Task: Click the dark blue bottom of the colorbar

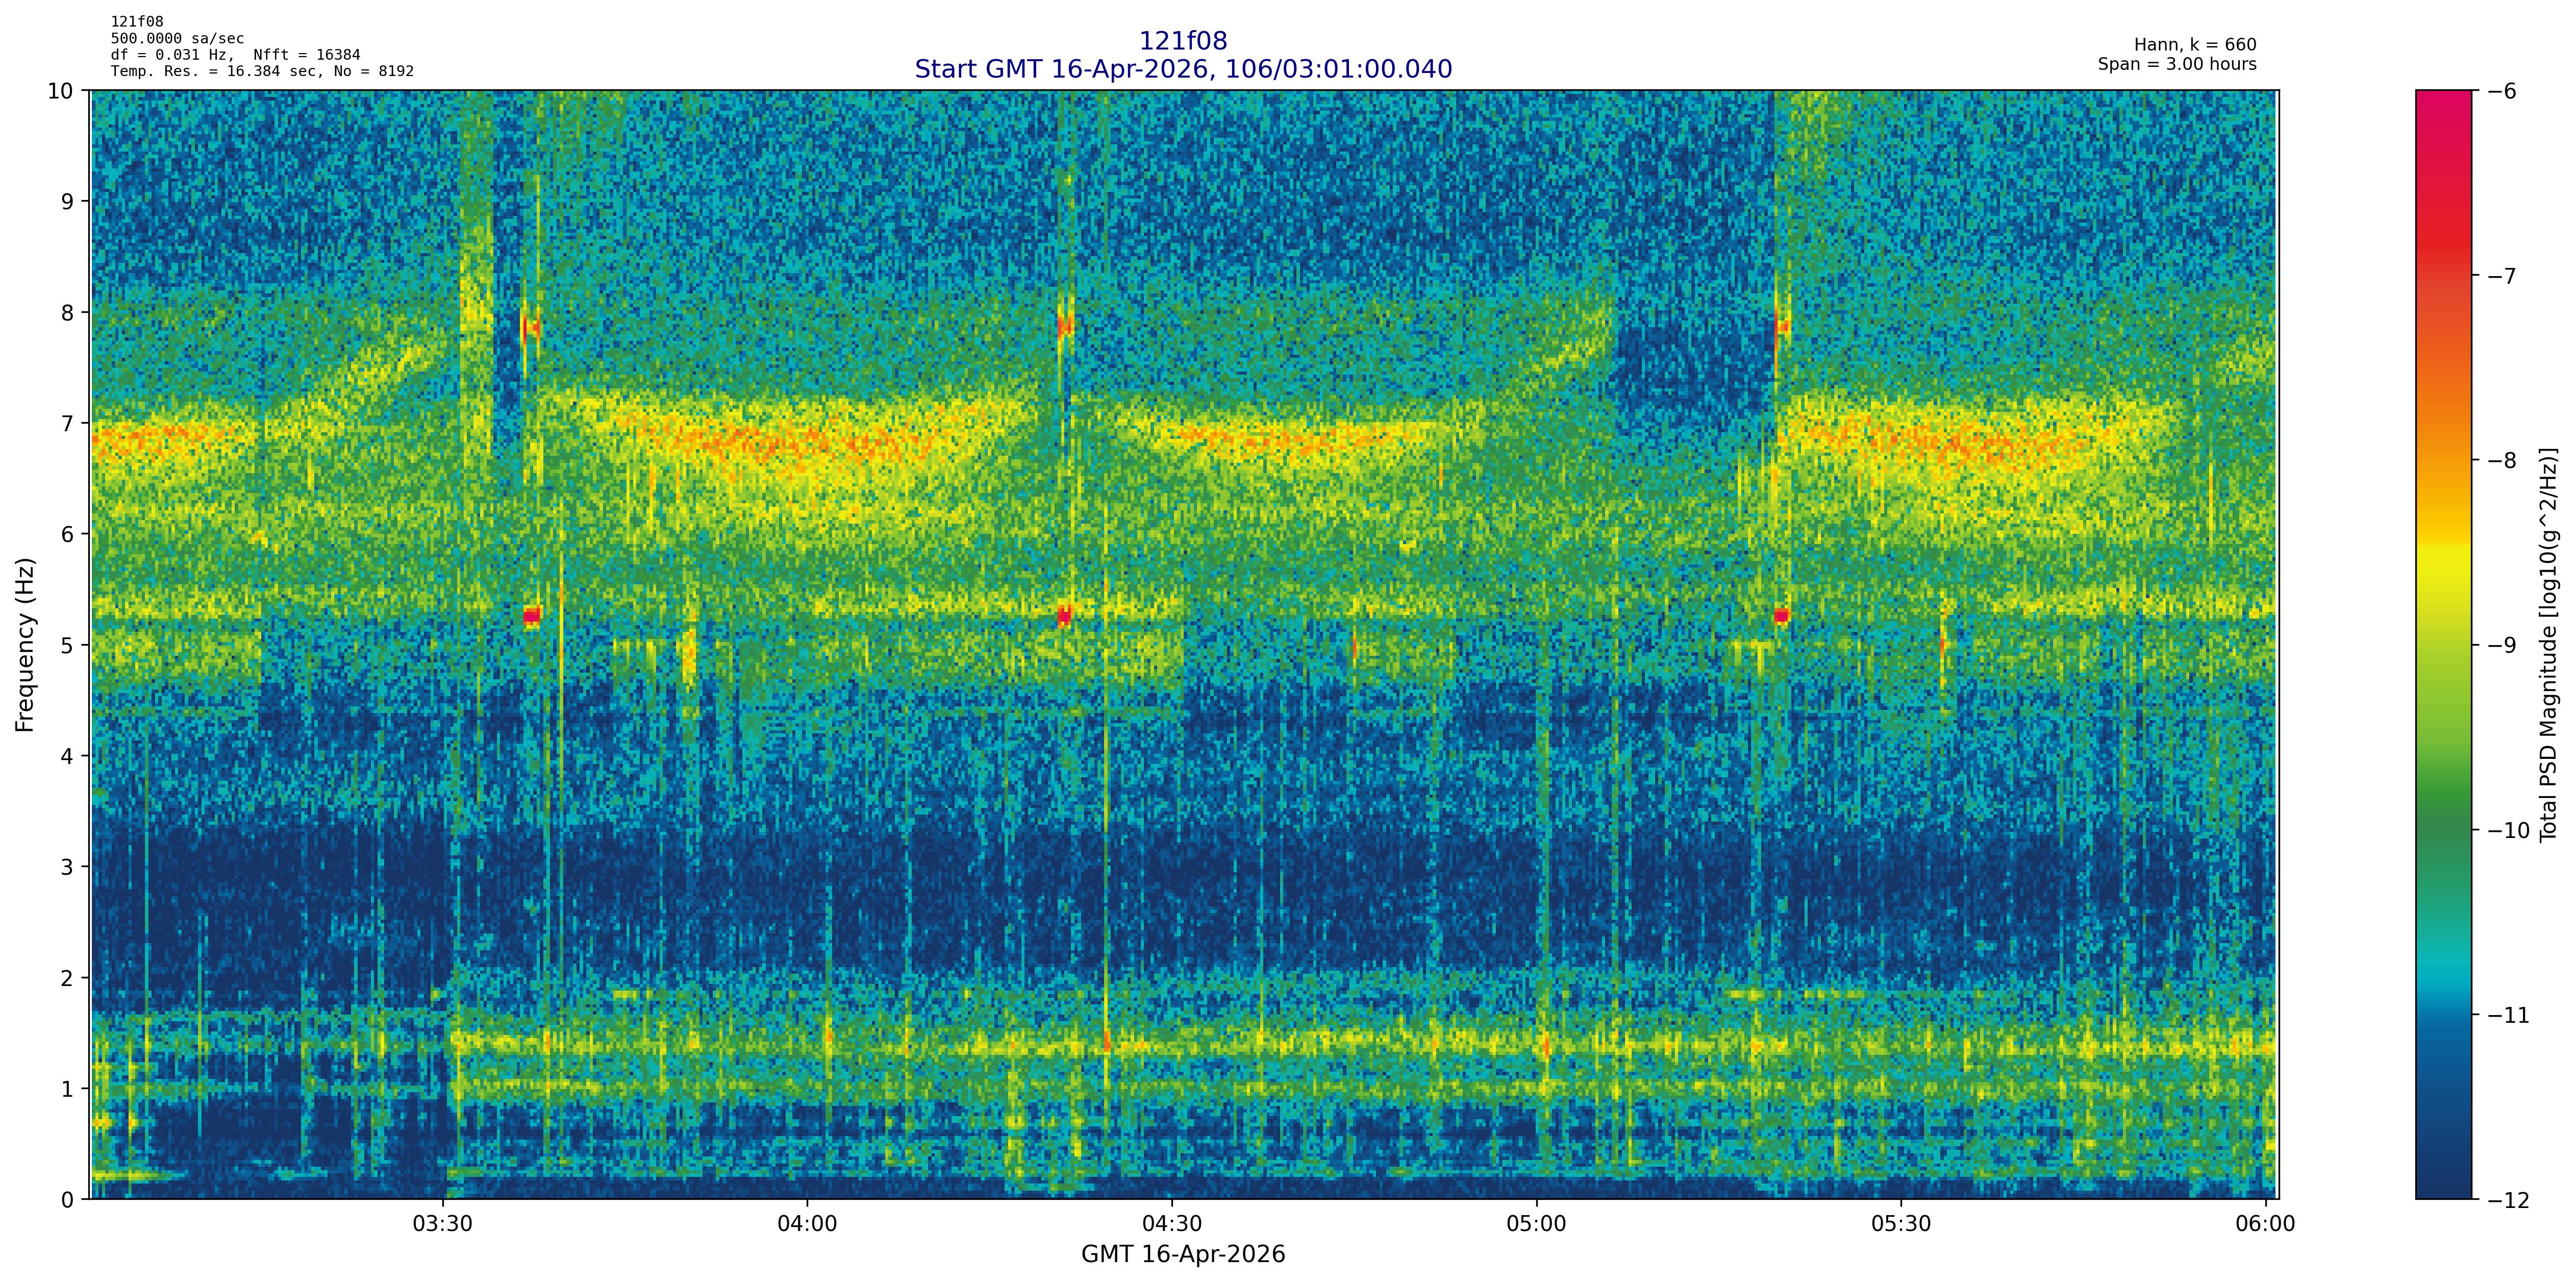Action: pyautogui.click(x=2443, y=1180)
